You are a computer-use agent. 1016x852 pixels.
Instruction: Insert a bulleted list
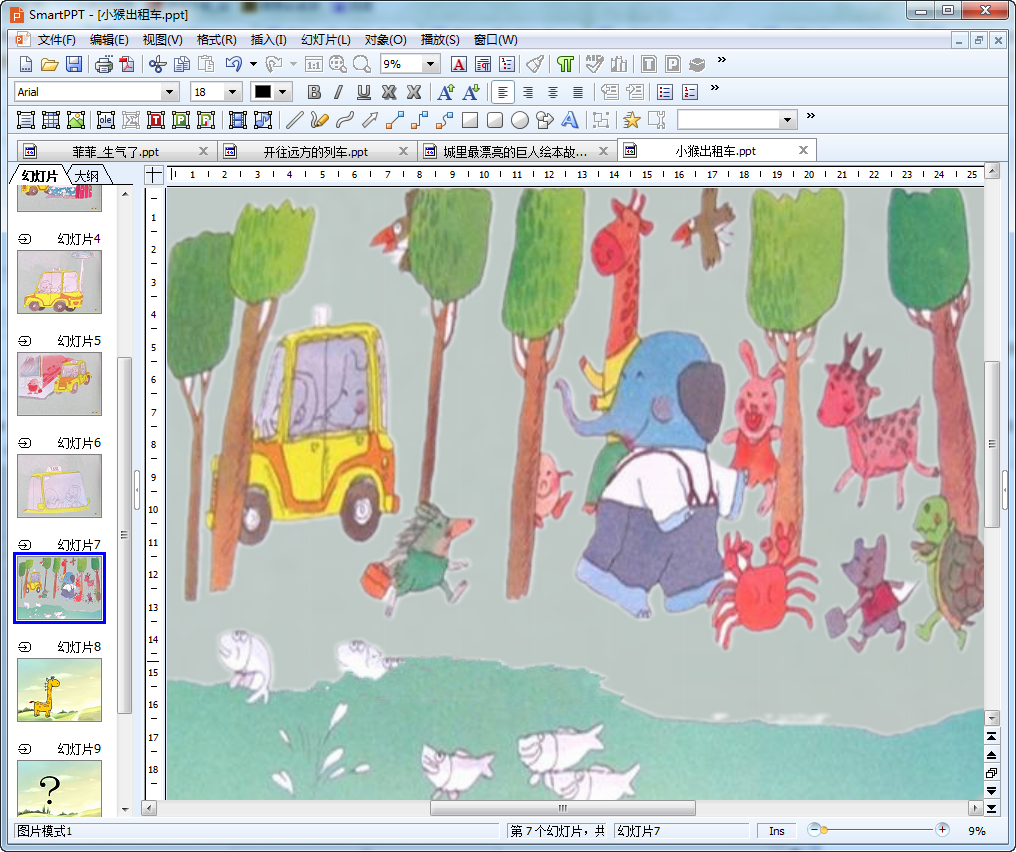665,92
